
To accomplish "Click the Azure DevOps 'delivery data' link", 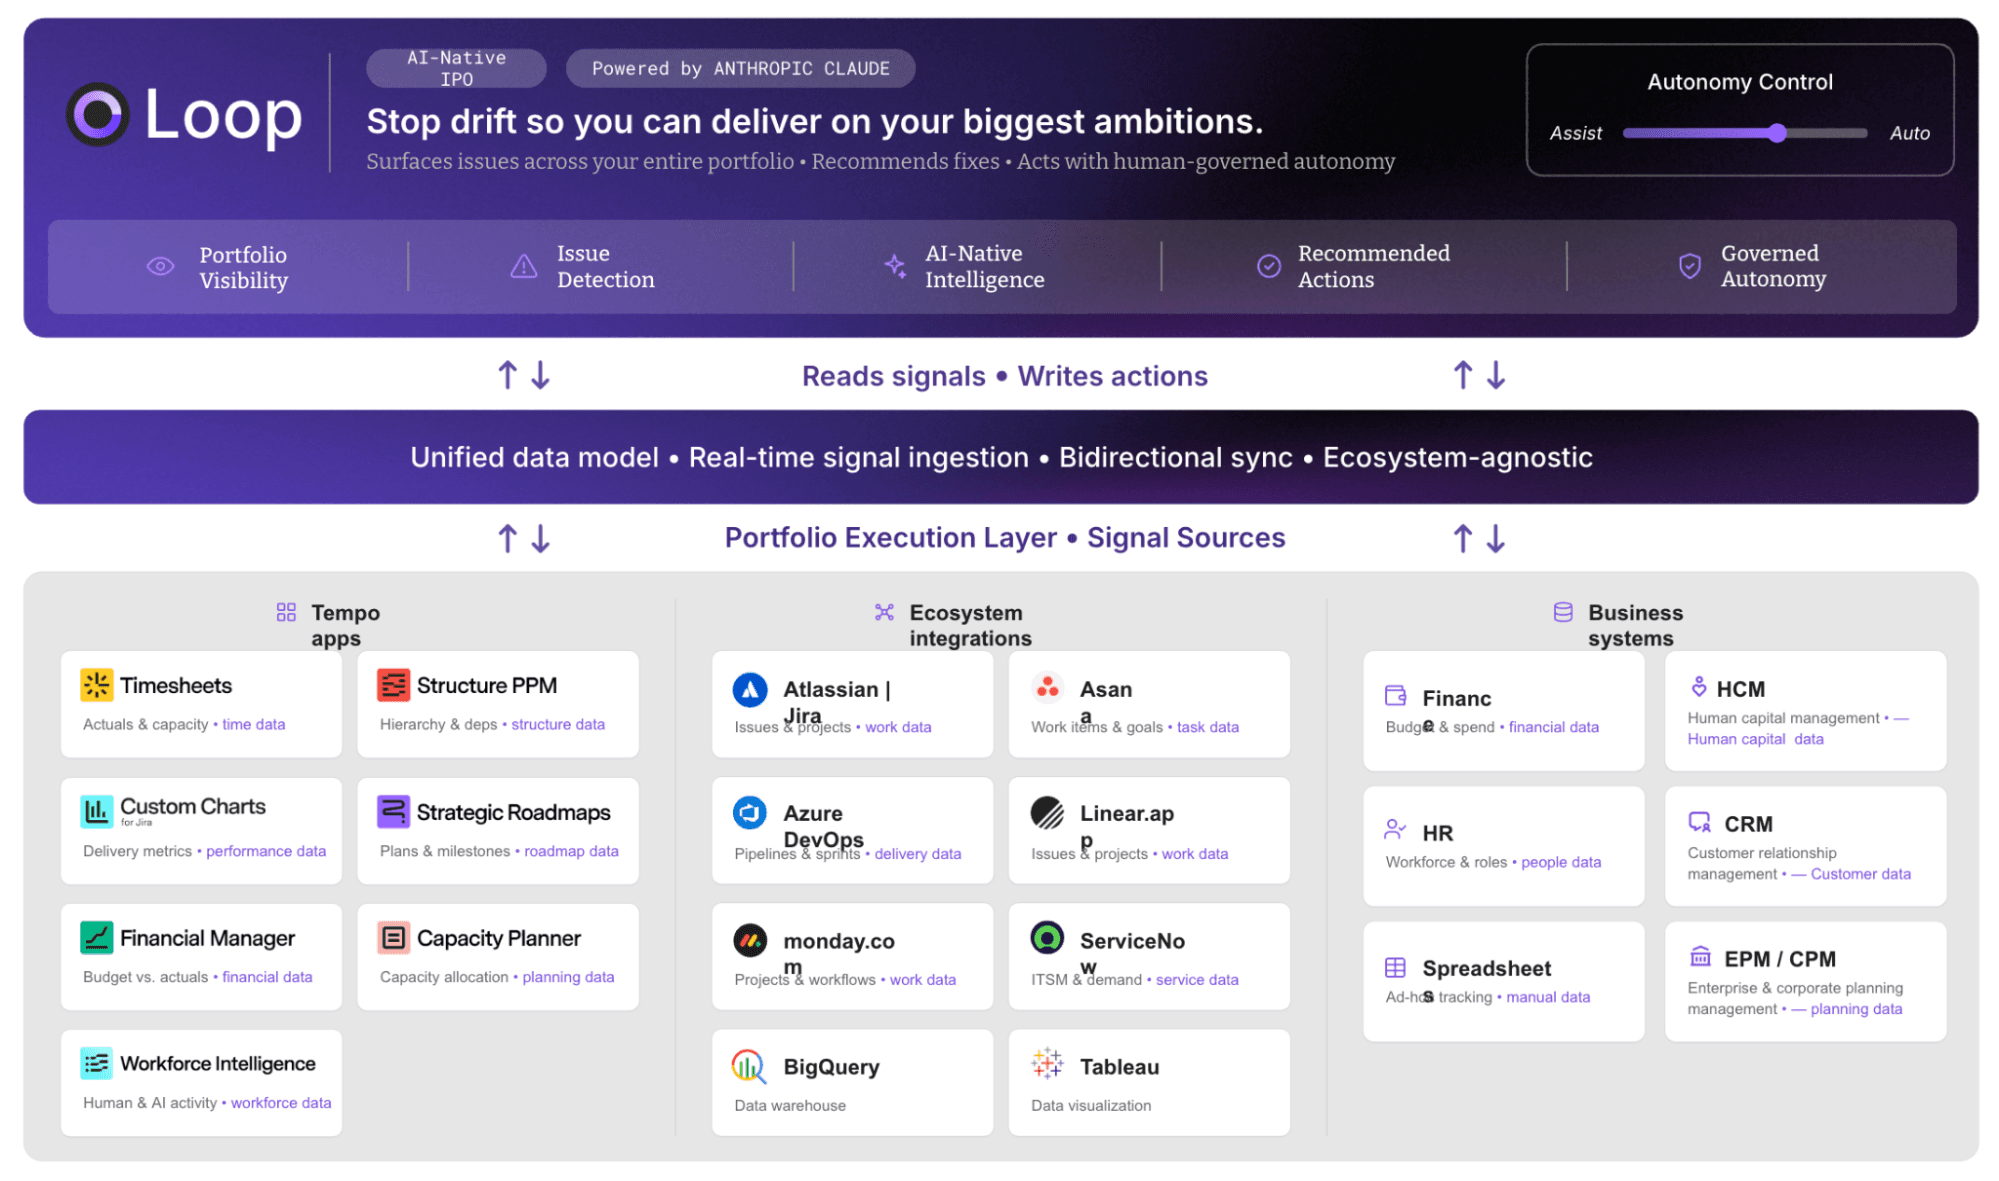I will 917,854.
